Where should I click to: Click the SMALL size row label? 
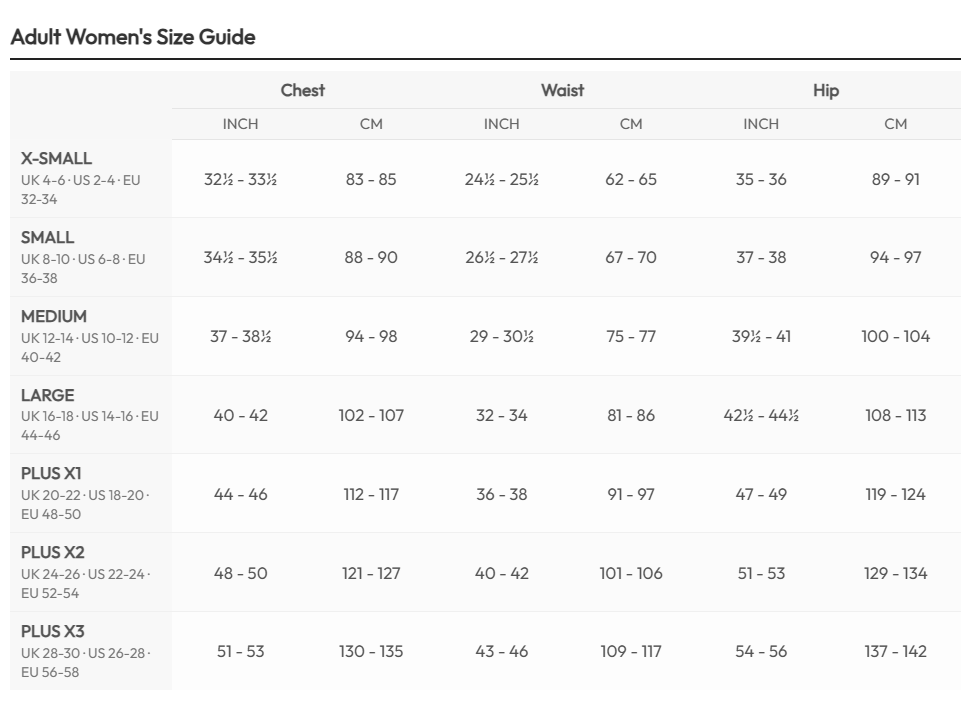(48, 237)
